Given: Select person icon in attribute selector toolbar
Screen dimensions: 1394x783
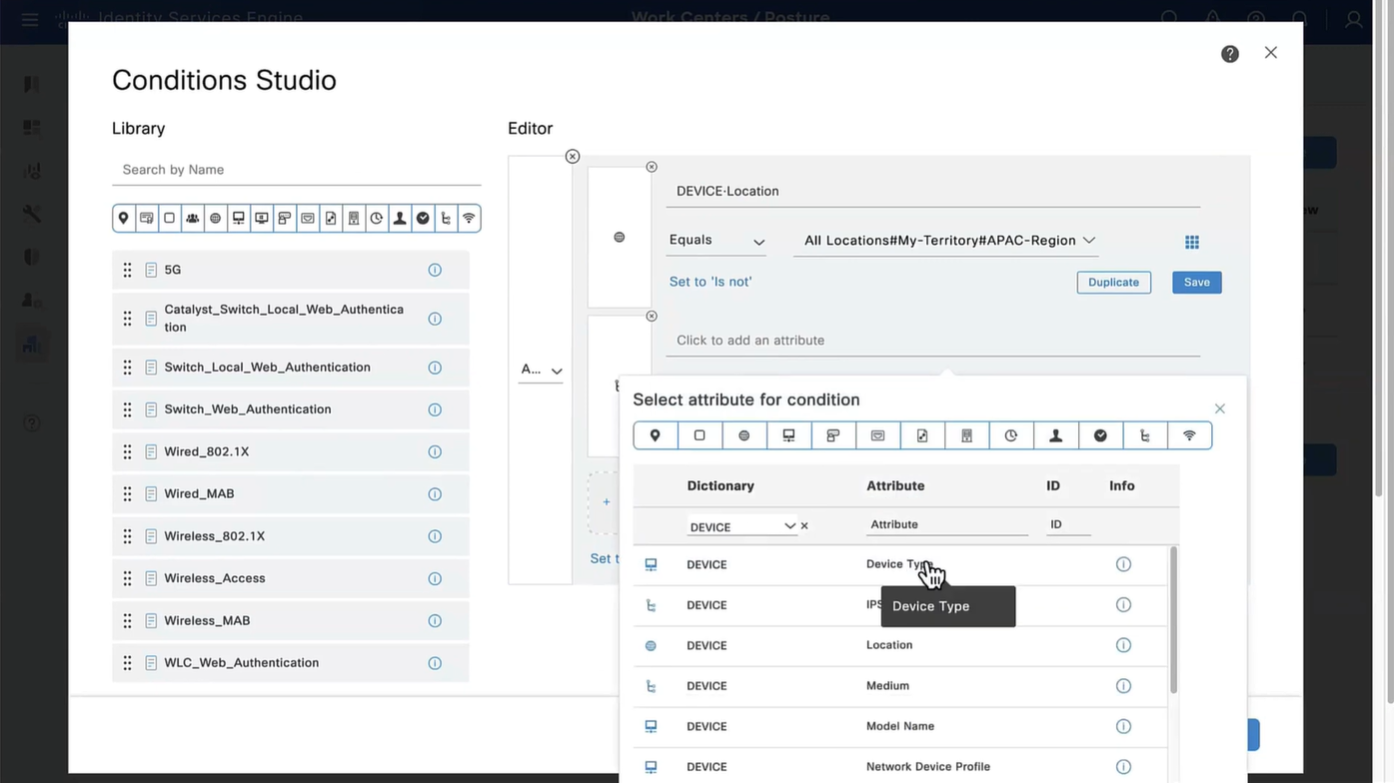Looking at the screenshot, I should click(1055, 436).
